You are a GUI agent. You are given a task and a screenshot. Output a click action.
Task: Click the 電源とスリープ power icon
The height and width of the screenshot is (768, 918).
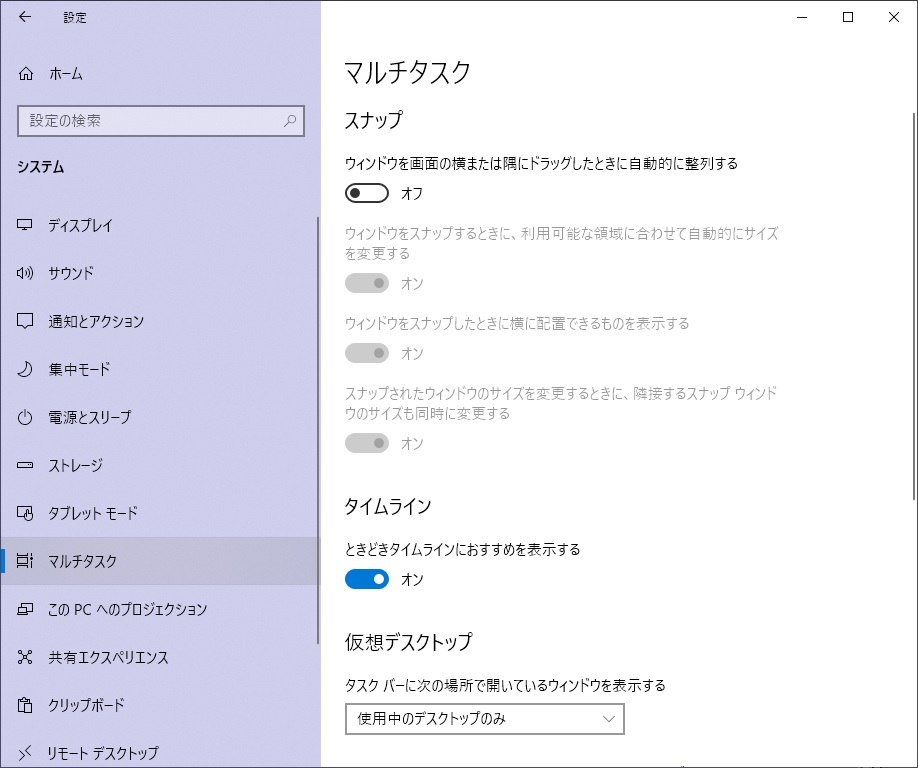(x=25, y=417)
